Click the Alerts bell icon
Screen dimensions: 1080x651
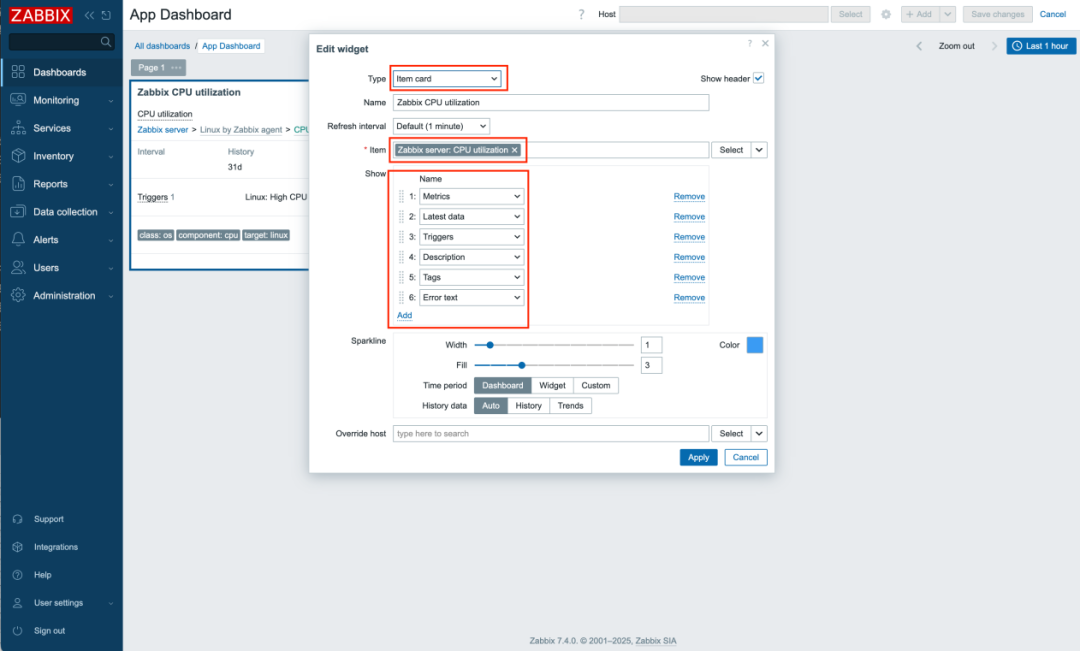[x=18, y=240]
